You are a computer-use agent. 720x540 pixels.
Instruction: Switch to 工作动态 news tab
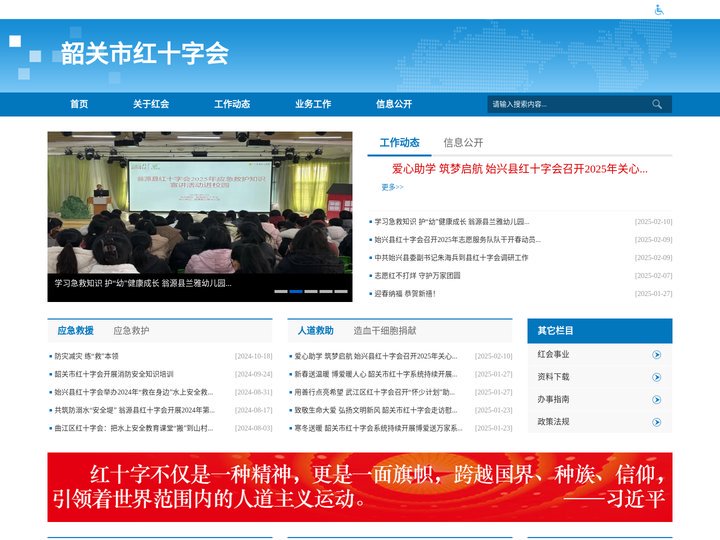click(399, 143)
